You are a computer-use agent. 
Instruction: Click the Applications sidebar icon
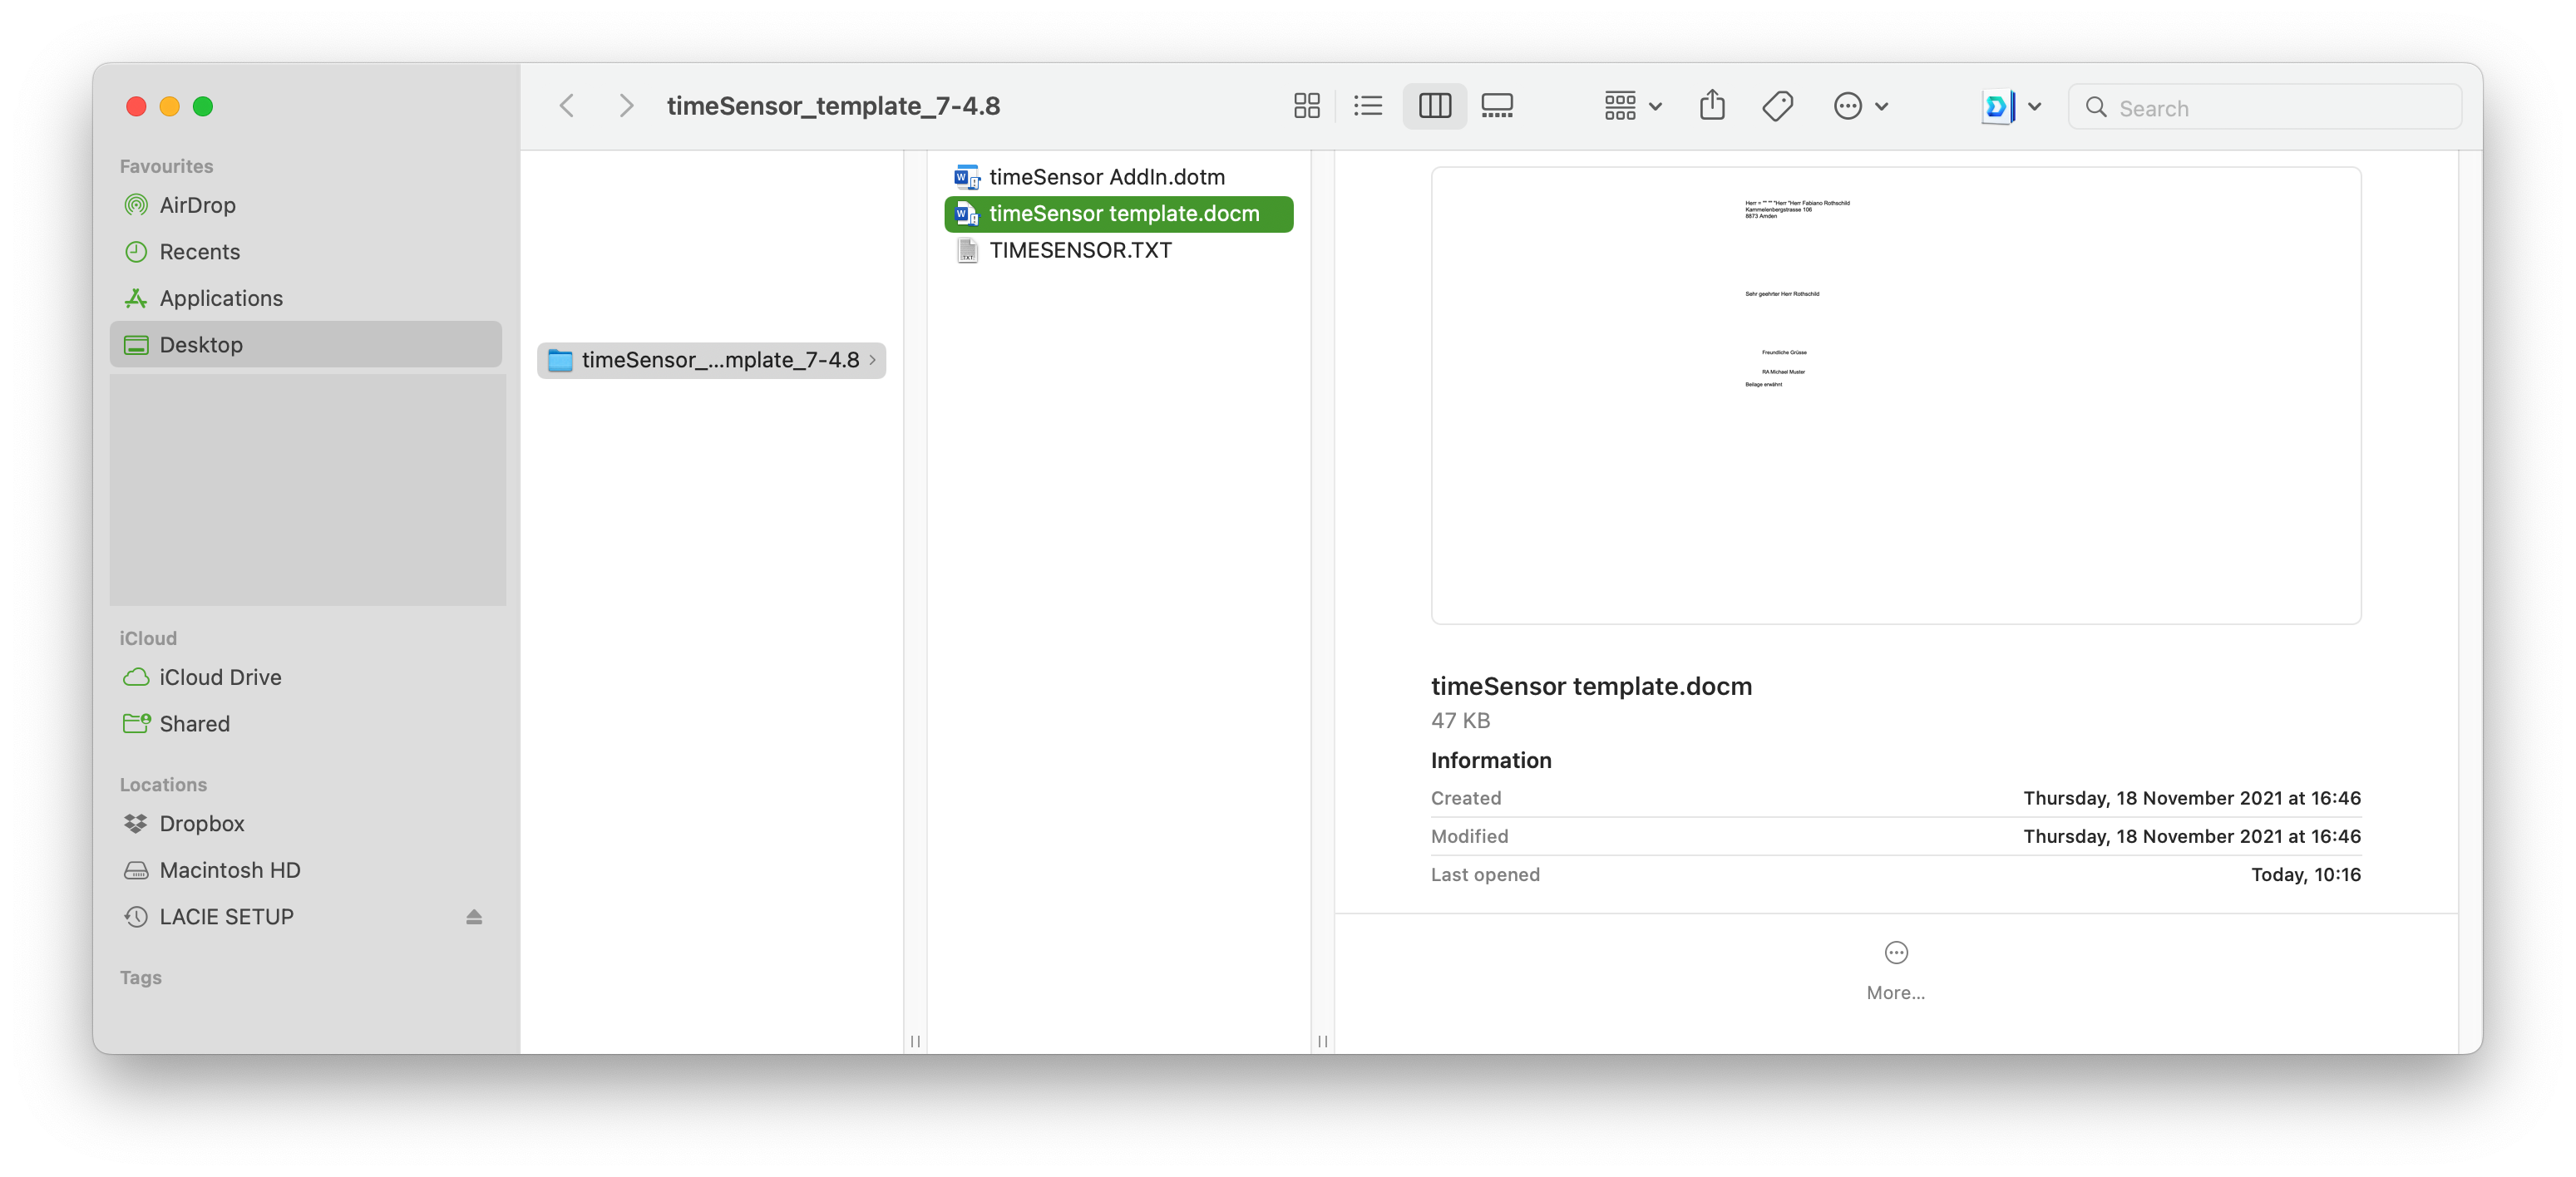[x=136, y=298]
